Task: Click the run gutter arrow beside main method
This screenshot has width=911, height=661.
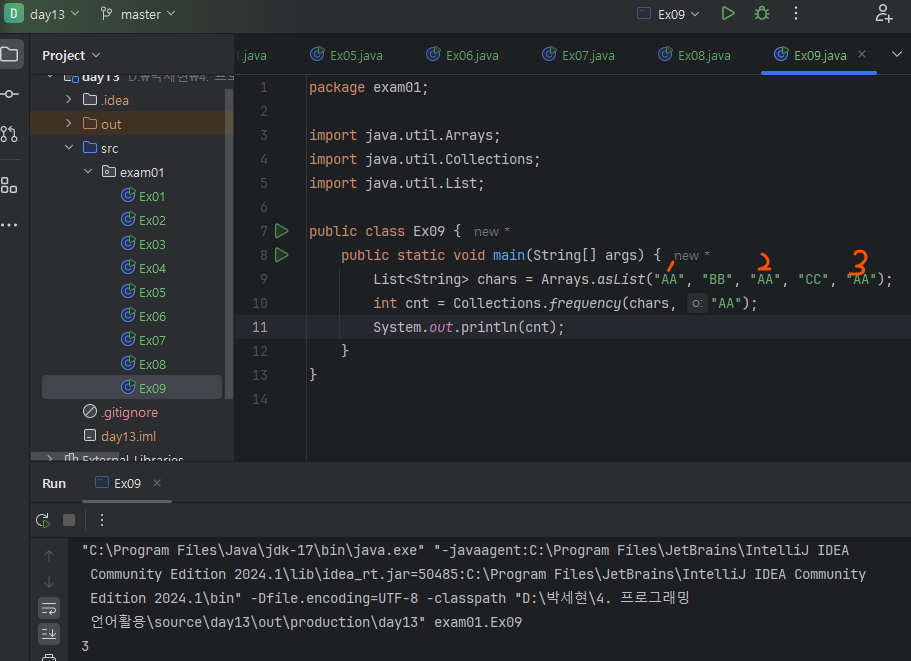Action: coord(281,255)
